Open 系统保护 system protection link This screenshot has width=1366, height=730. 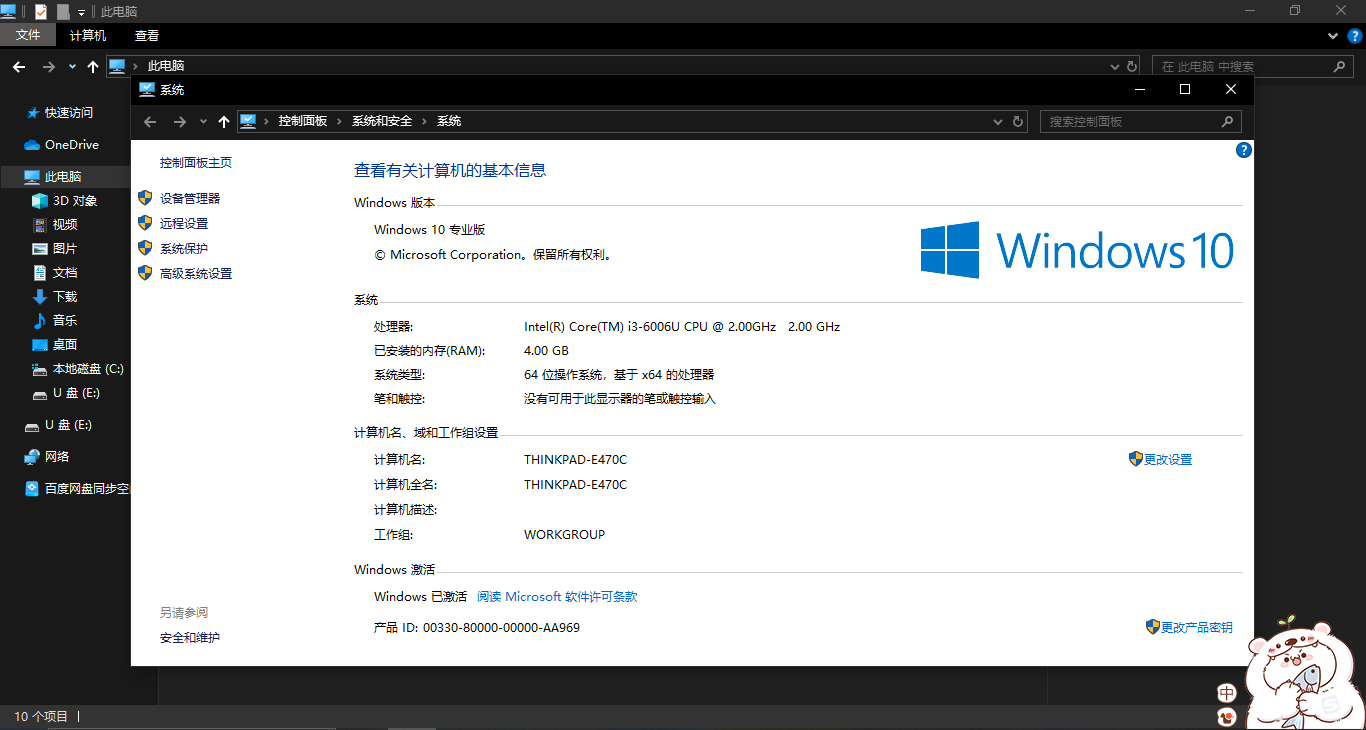[184, 249]
